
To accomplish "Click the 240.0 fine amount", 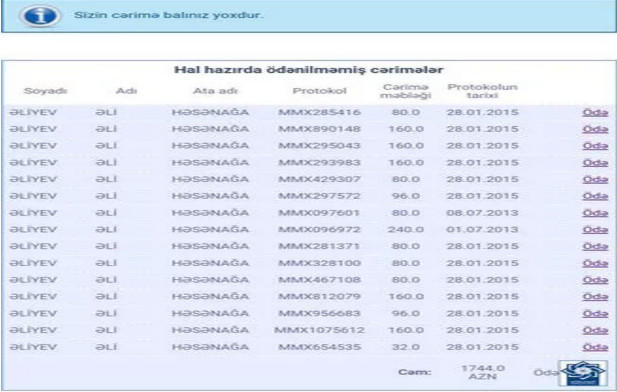I will pyautogui.click(x=406, y=229).
